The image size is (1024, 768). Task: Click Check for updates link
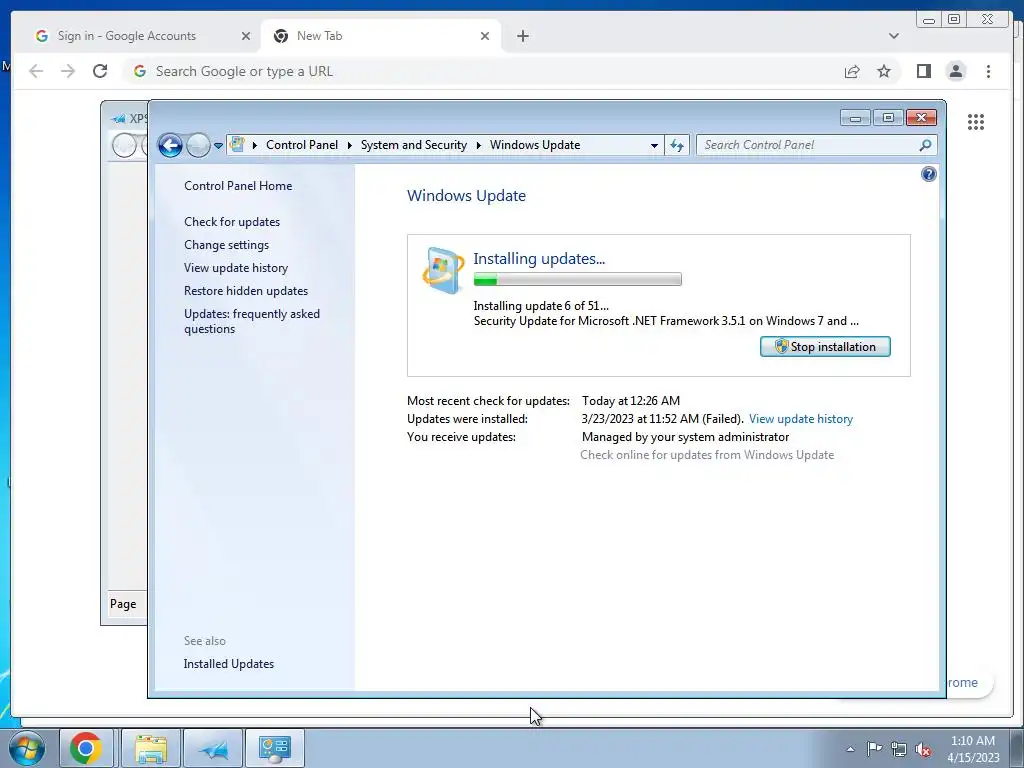click(232, 221)
